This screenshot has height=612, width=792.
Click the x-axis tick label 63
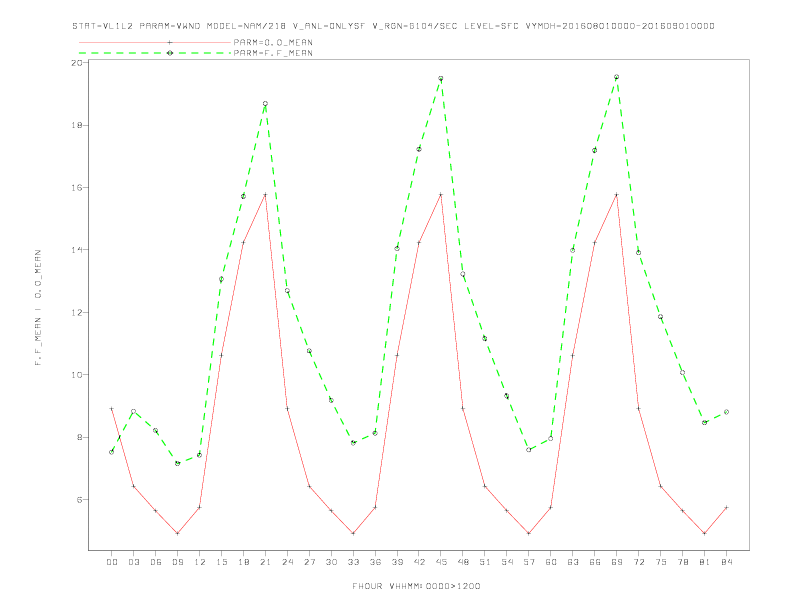tap(573, 562)
